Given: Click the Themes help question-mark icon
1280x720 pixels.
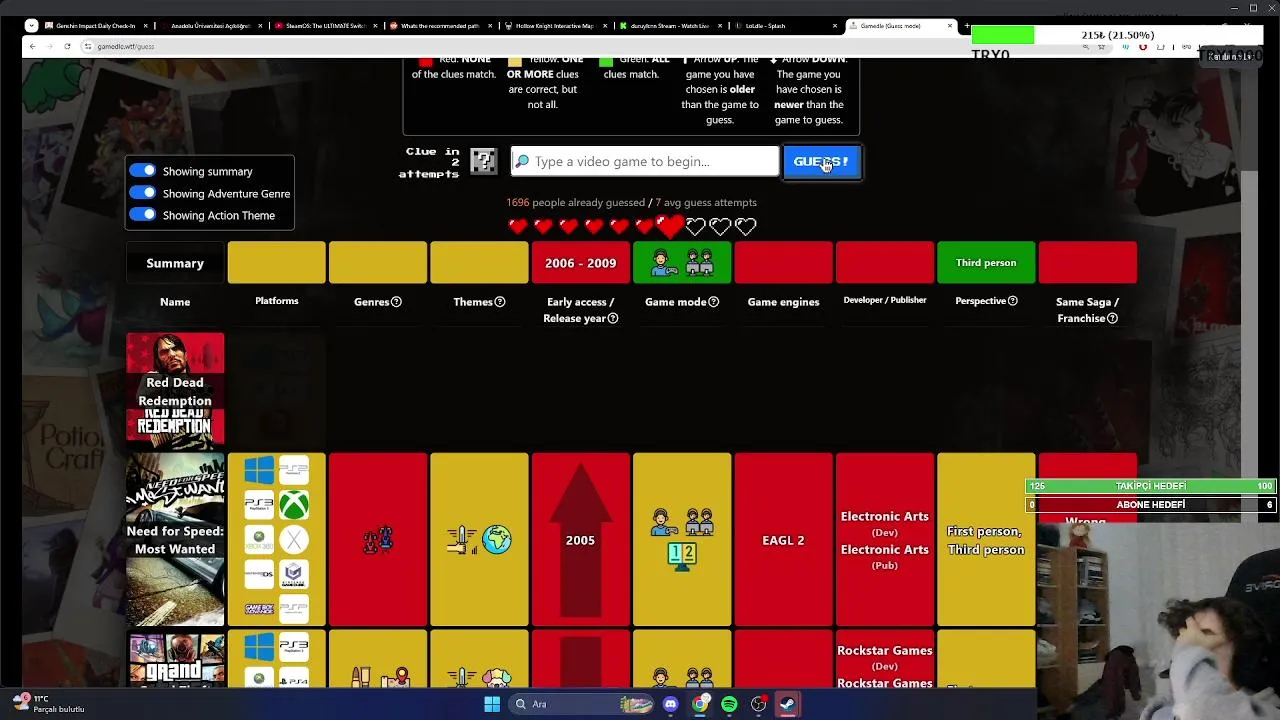Looking at the screenshot, I should pos(500,302).
